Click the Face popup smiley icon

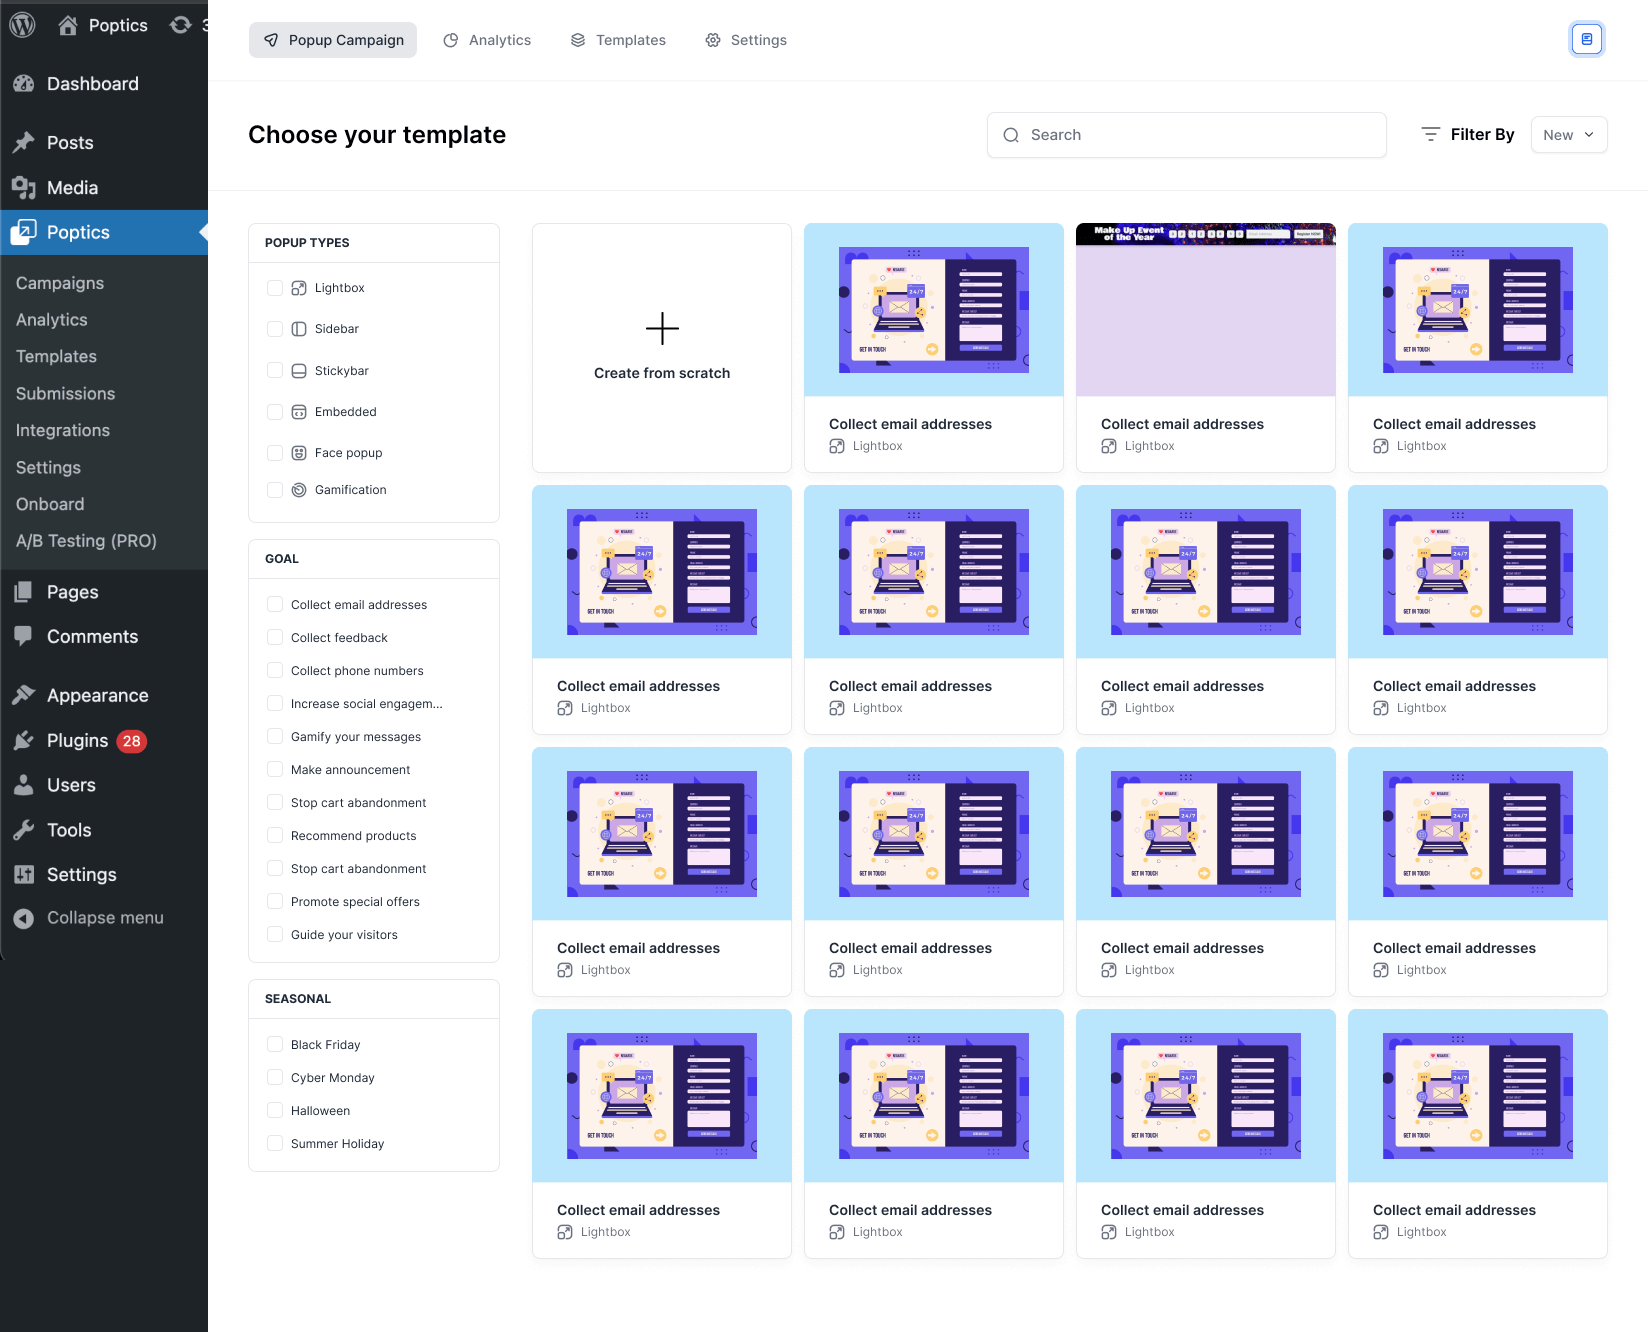299,453
